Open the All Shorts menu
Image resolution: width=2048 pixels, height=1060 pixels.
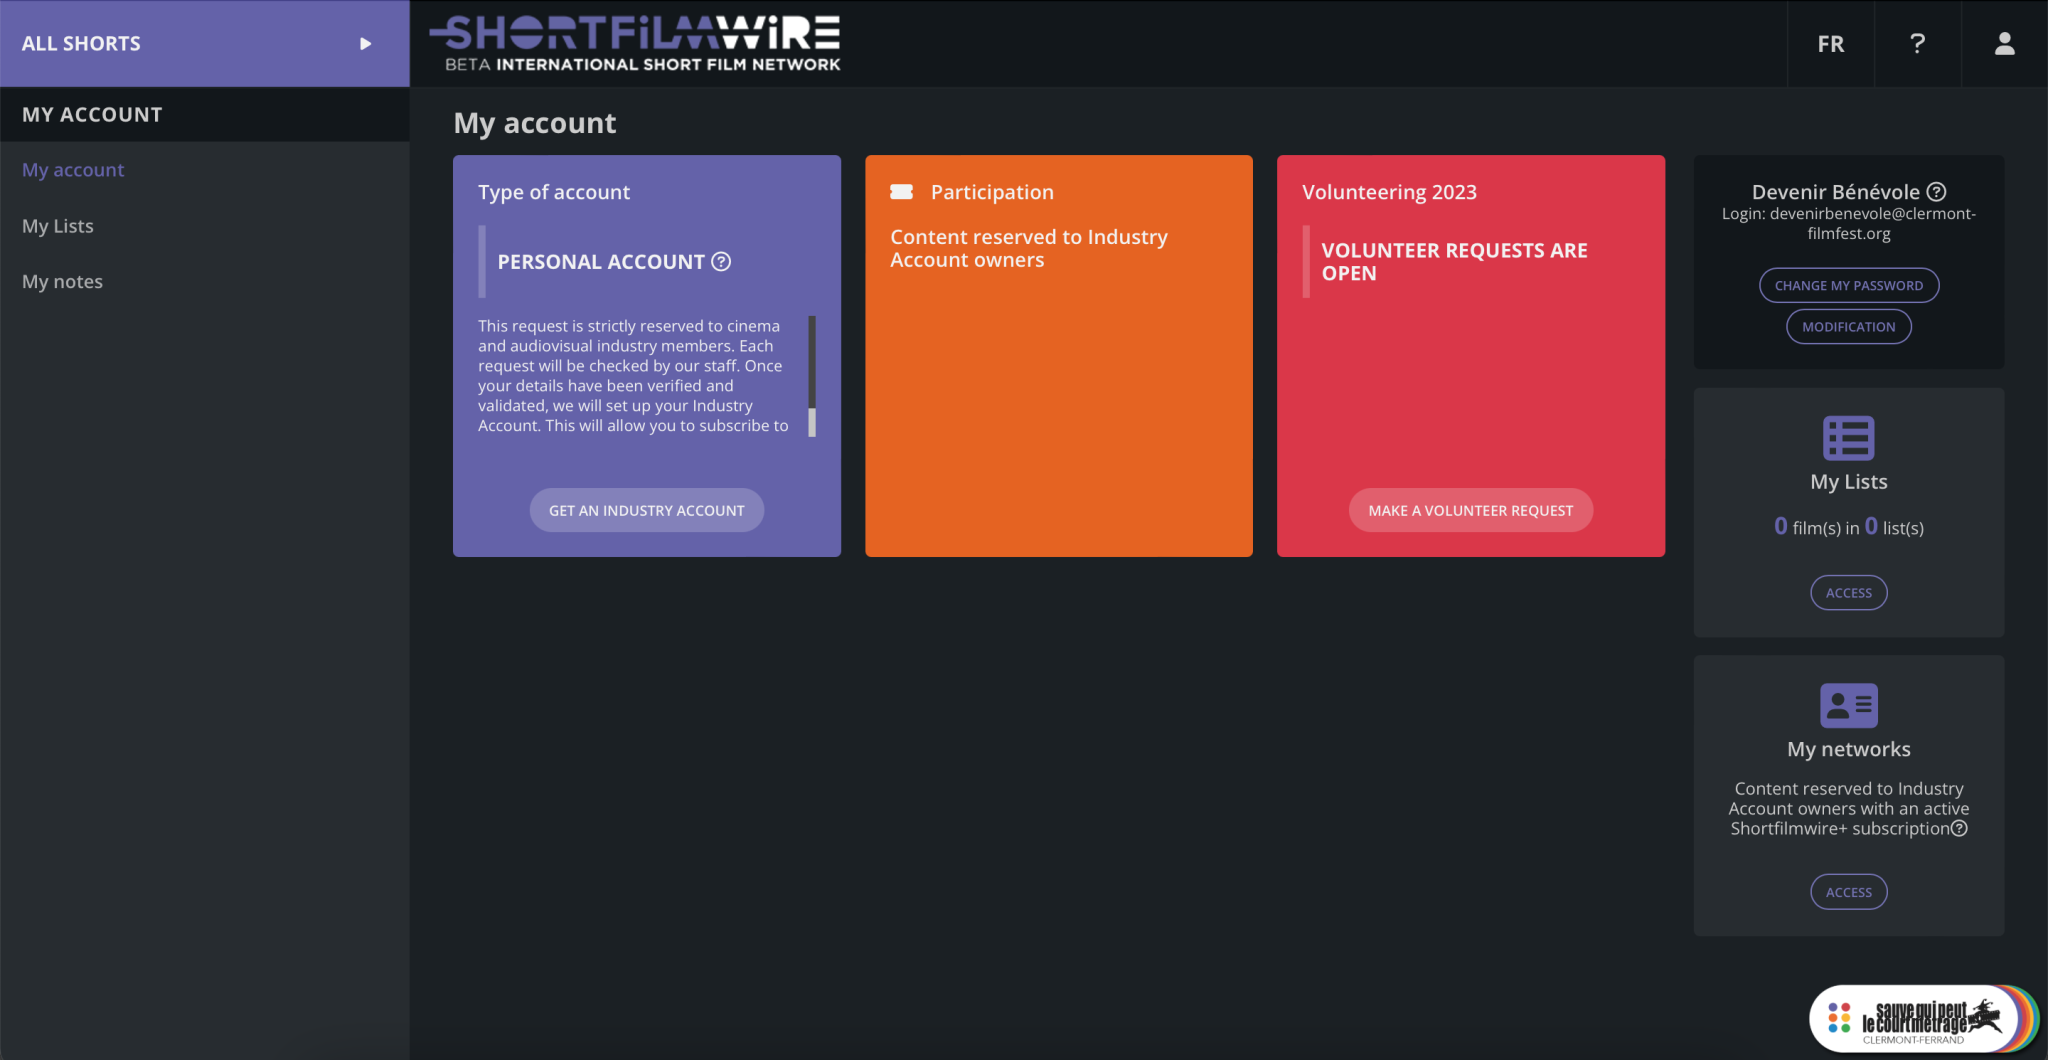205,43
